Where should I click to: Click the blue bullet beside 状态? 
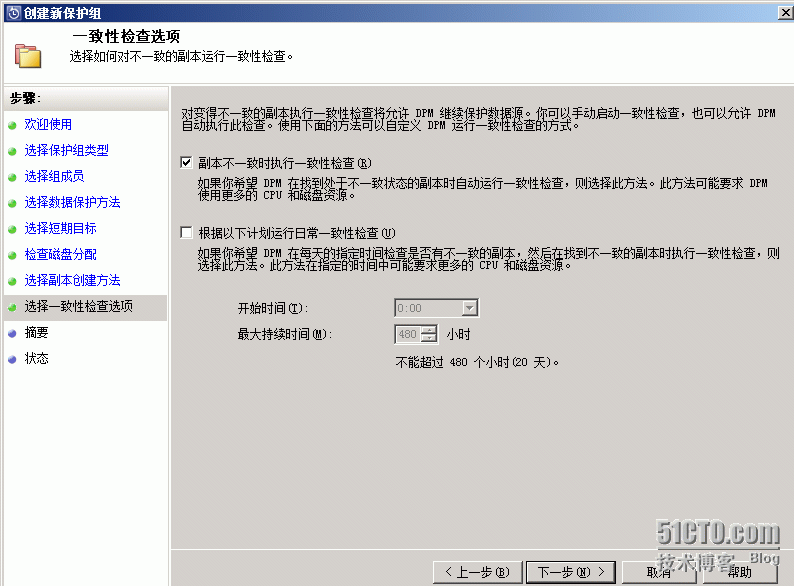(12, 360)
